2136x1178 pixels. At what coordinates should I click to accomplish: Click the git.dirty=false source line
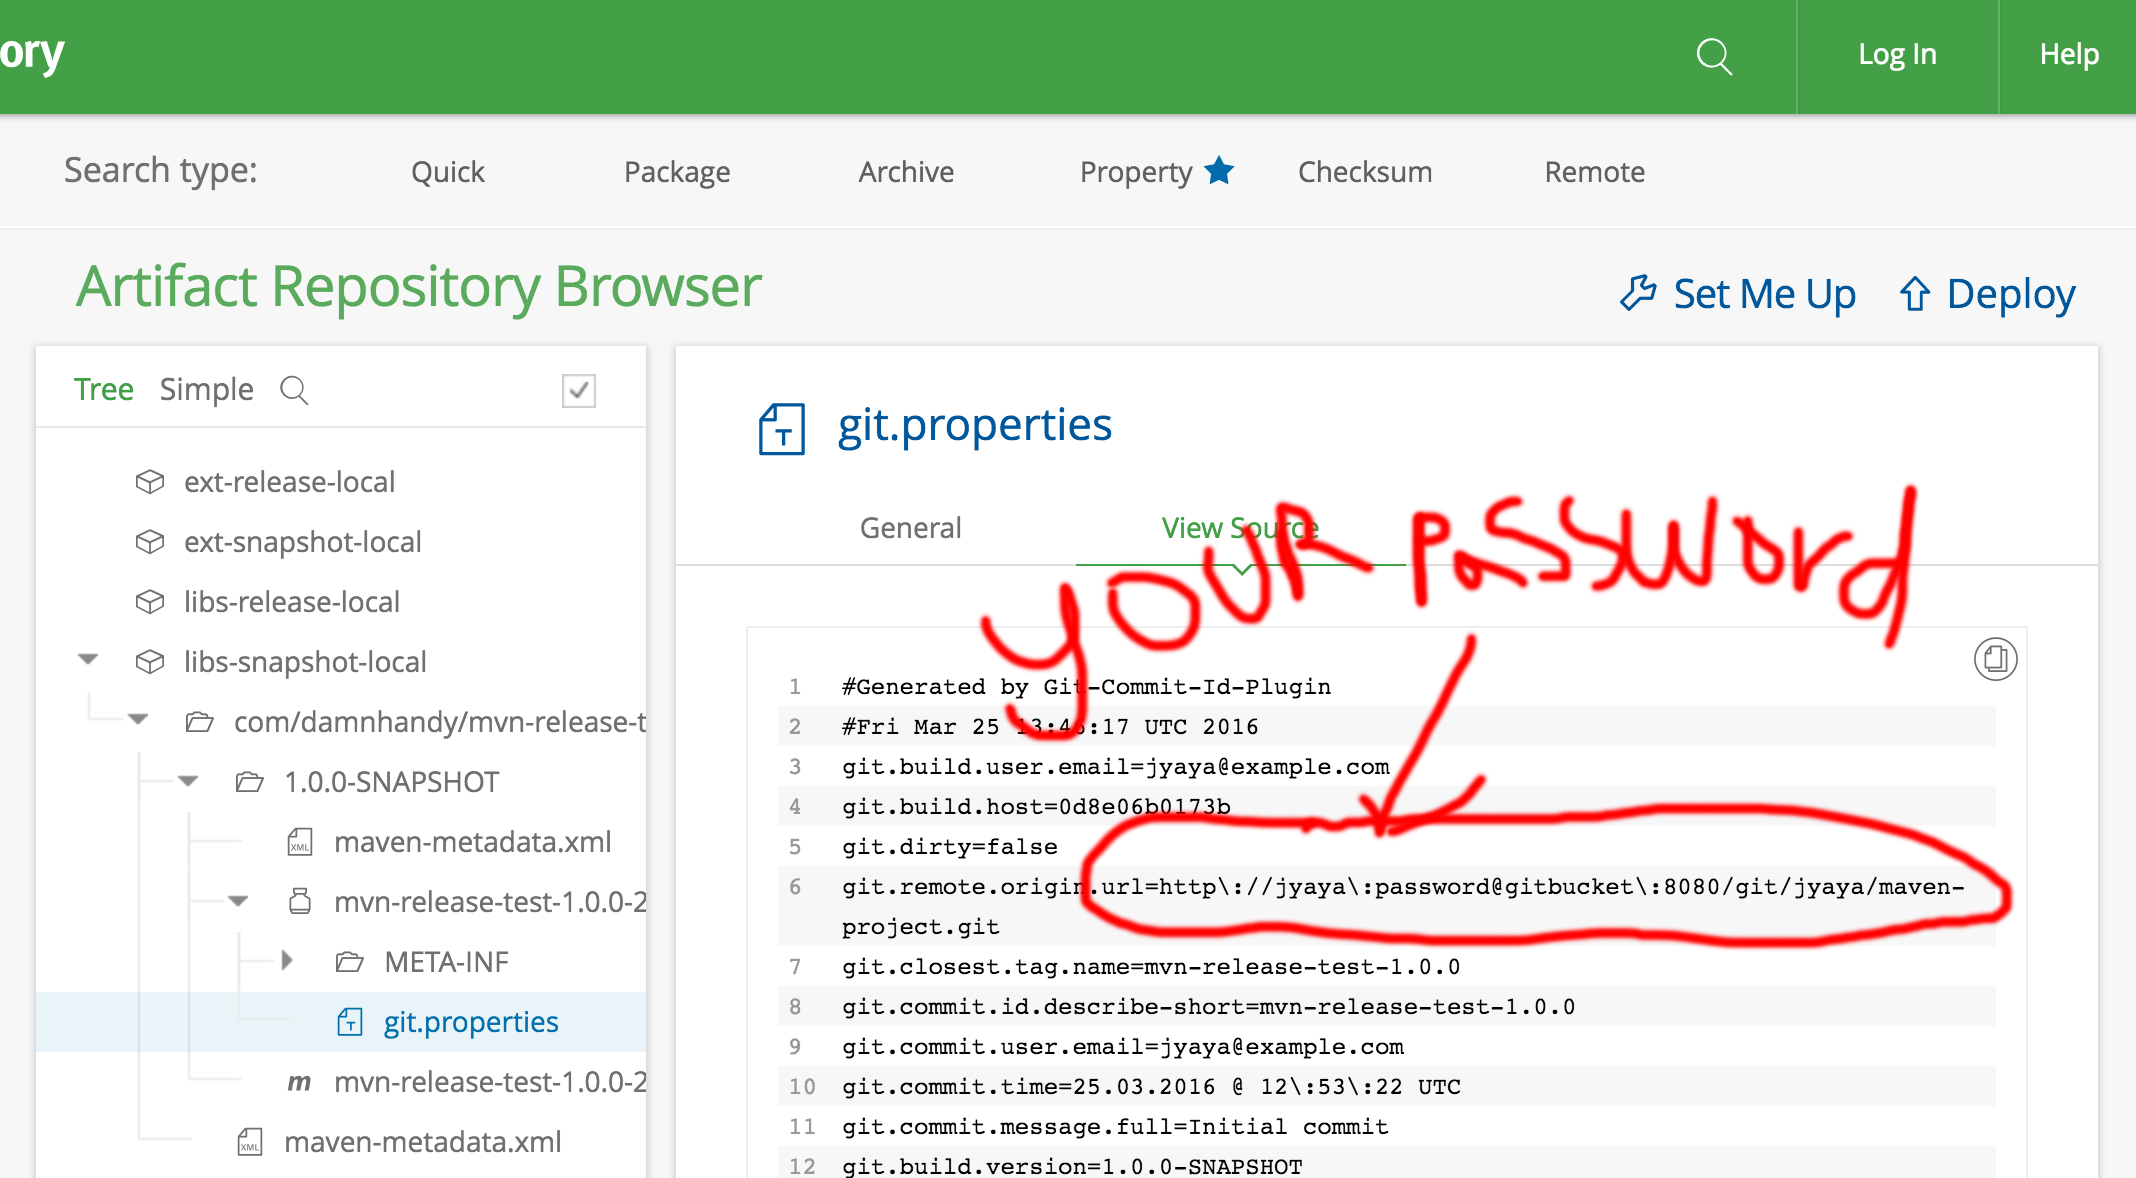tap(950, 847)
